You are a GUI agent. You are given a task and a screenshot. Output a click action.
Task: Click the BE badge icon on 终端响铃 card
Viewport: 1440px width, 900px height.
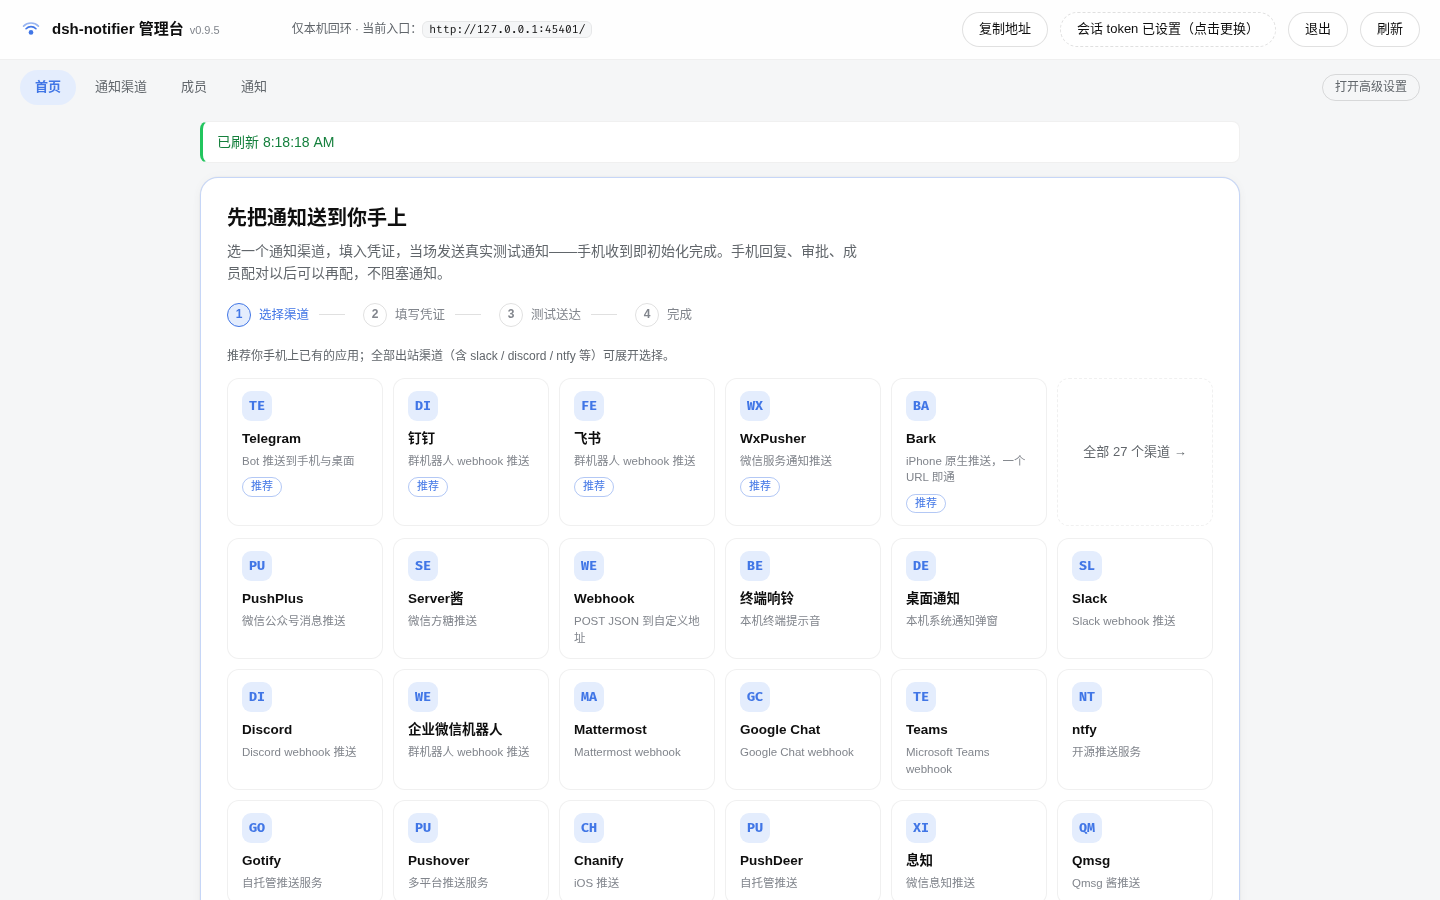tap(755, 566)
